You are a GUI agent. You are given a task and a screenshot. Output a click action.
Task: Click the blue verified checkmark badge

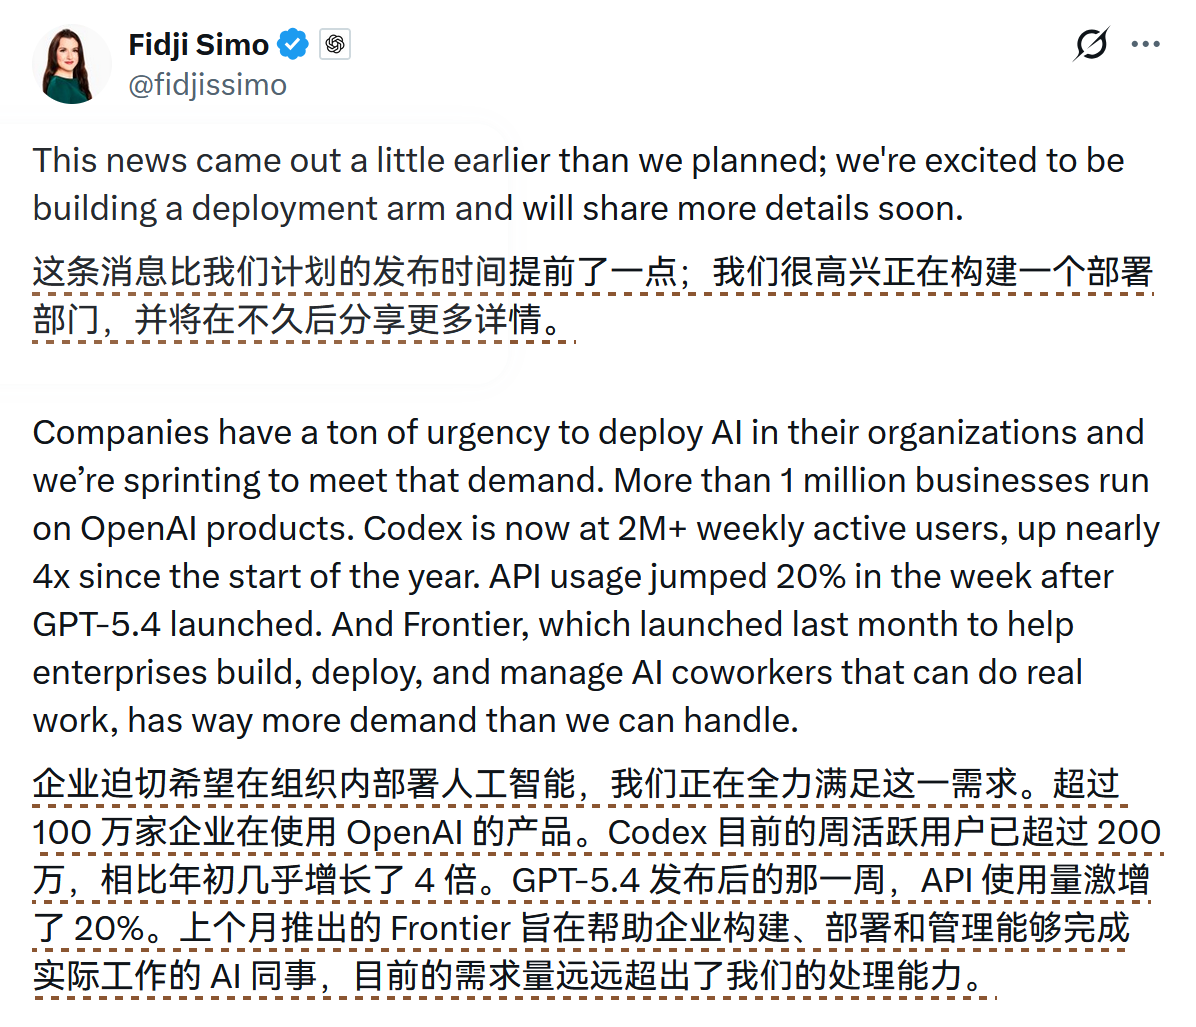coord(294,44)
